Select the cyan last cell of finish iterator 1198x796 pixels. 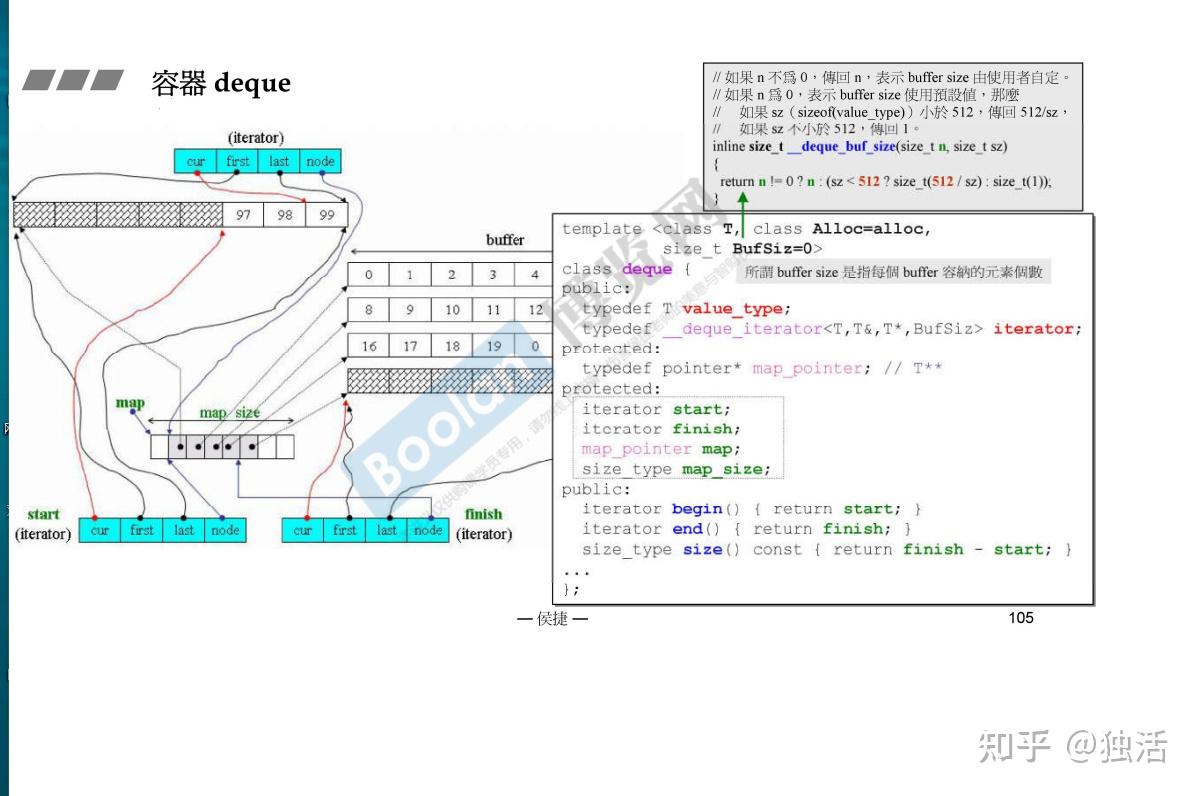coord(386,530)
